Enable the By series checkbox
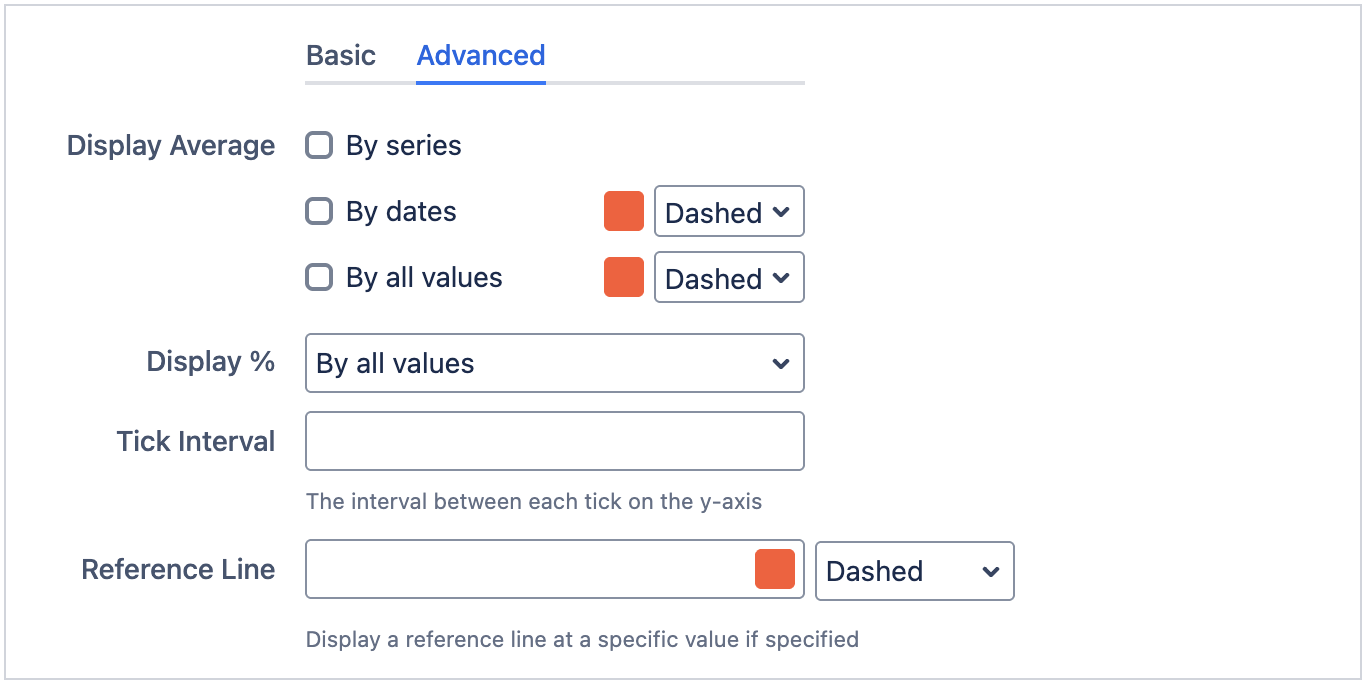 (x=318, y=145)
